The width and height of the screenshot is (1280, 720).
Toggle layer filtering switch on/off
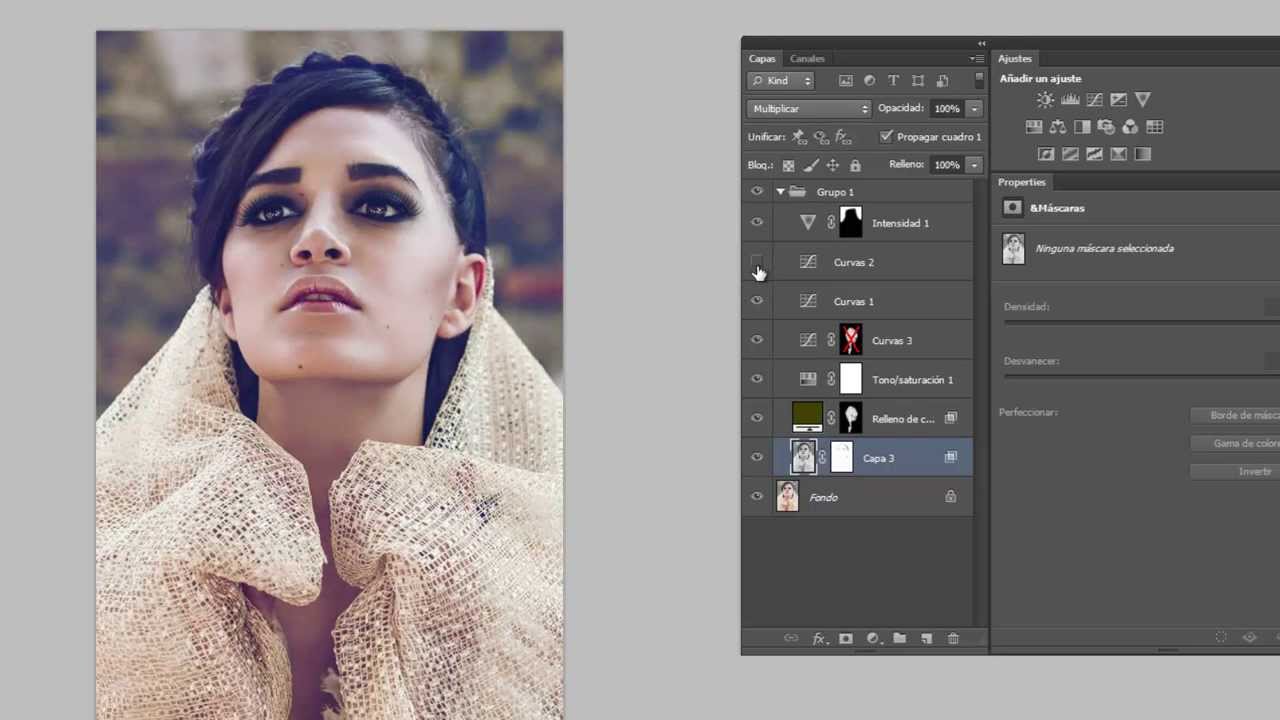[978, 81]
